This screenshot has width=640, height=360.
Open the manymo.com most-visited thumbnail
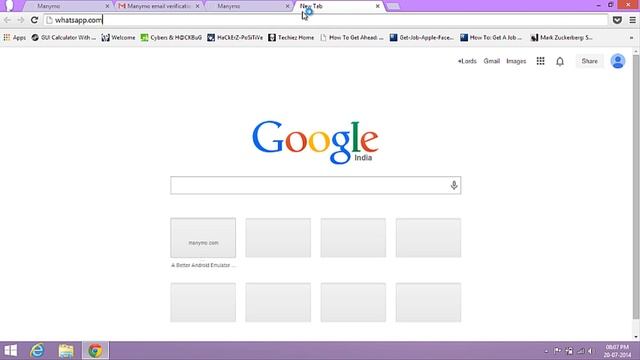[x=203, y=238]
